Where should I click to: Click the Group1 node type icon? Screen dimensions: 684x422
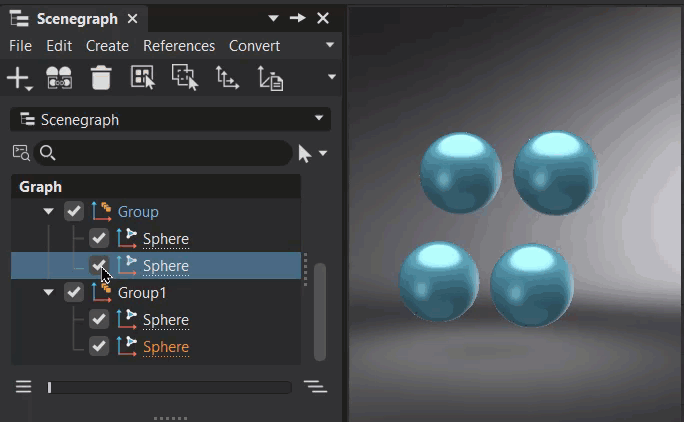(101, 292)
